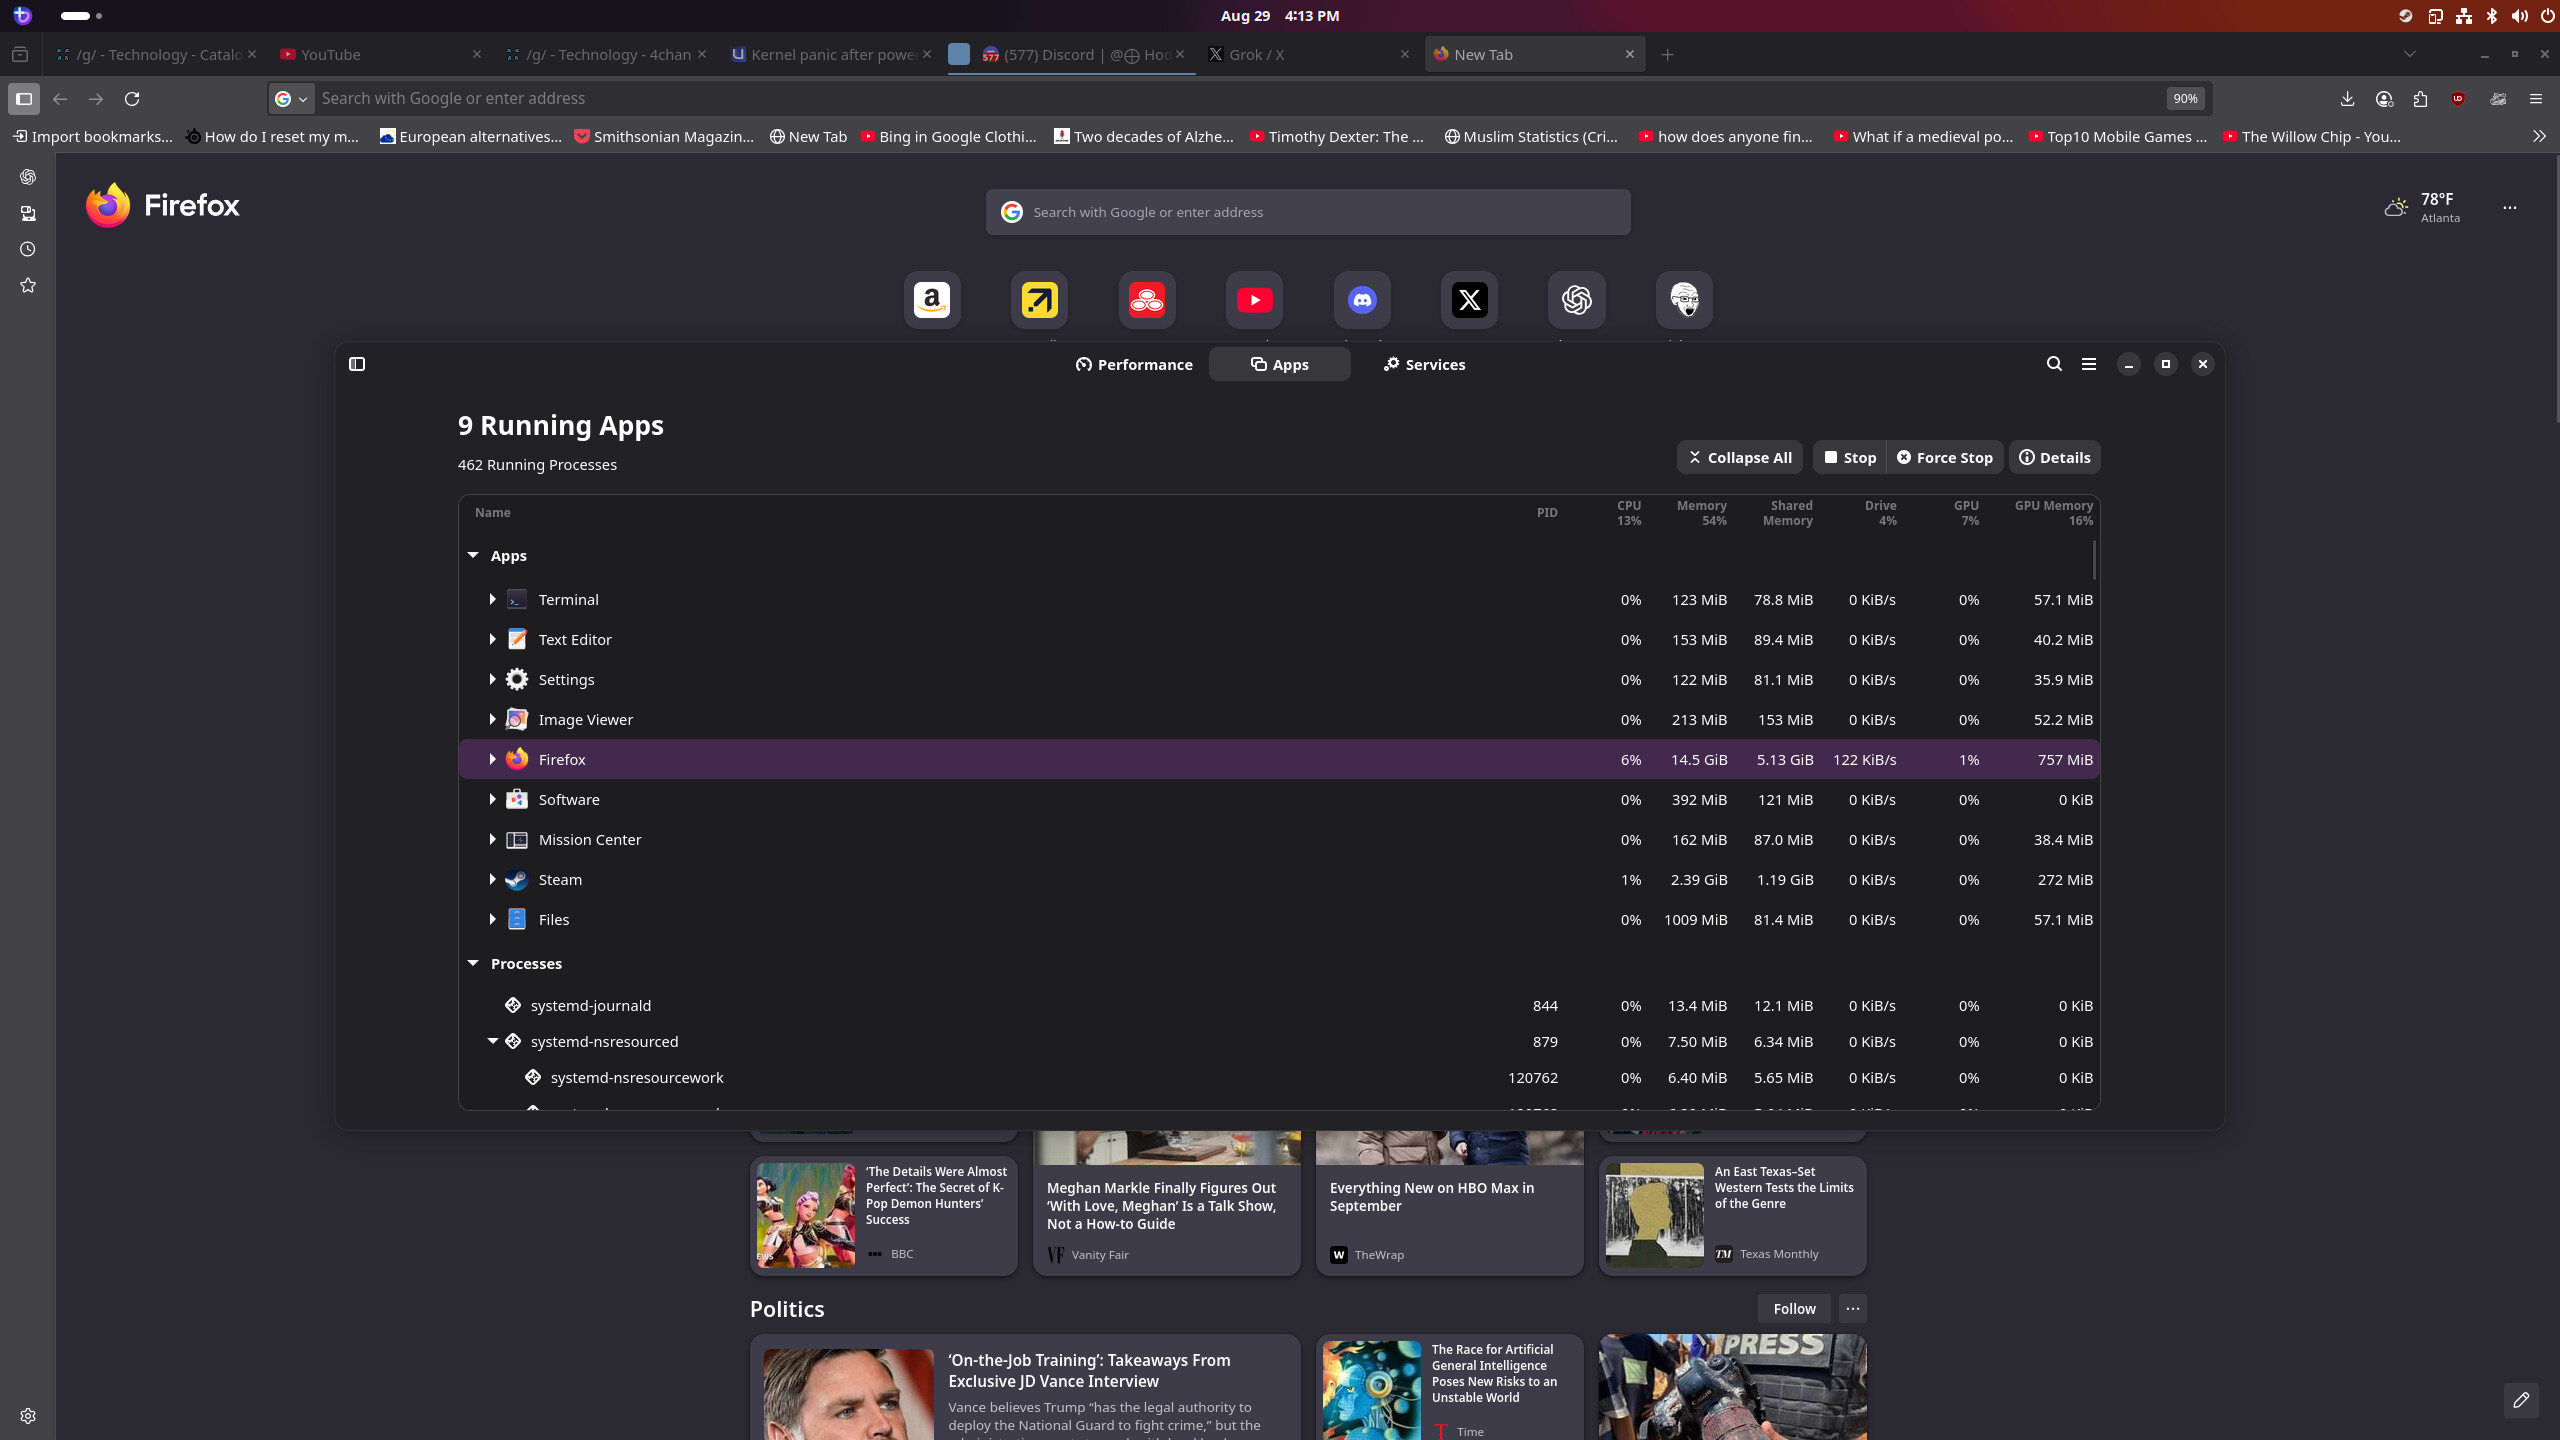This screenshot has width=2560, height=1440.
Task: Click the process list vertical scrollbar
Action: click(x=2094, y=560)
